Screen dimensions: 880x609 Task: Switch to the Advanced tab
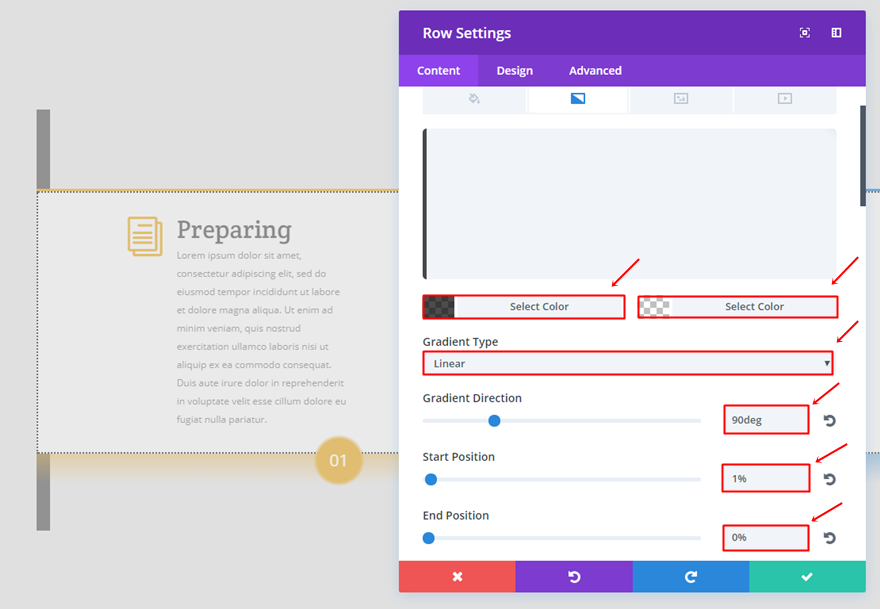click(595, 71)
